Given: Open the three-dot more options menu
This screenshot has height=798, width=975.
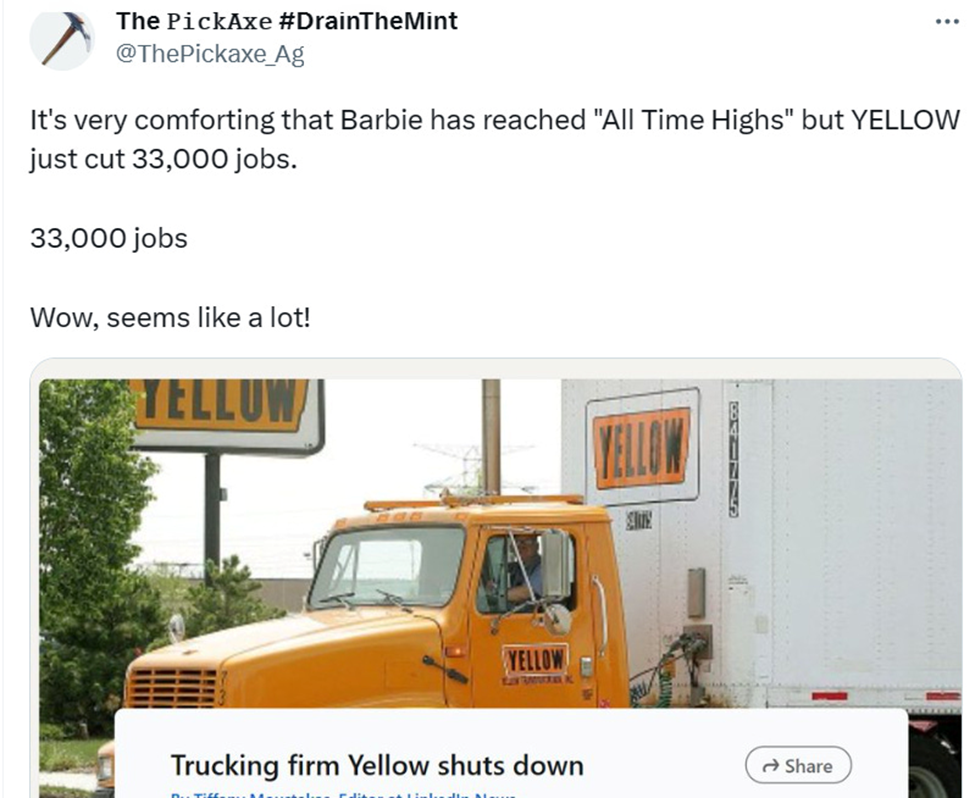Looking at the screenshot, I should (945, 20).
